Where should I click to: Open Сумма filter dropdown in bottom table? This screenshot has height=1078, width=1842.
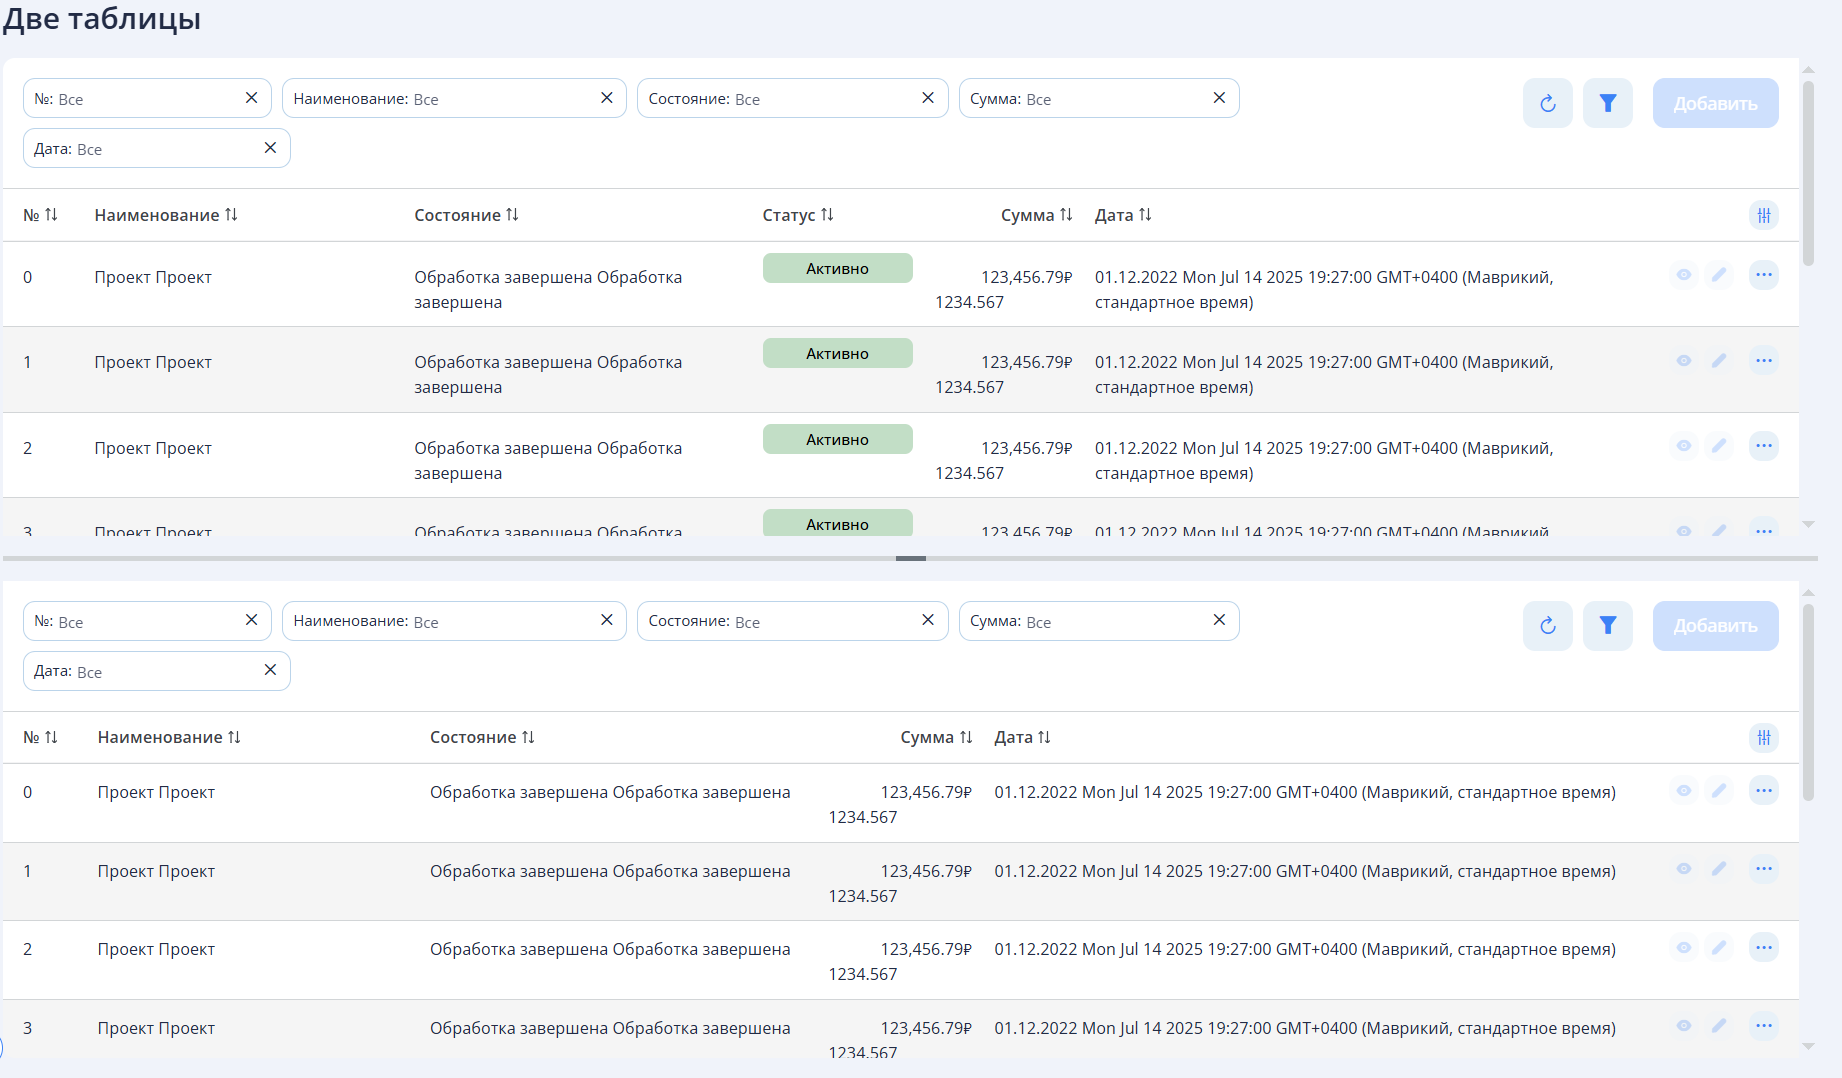[x=1099, y=621]
